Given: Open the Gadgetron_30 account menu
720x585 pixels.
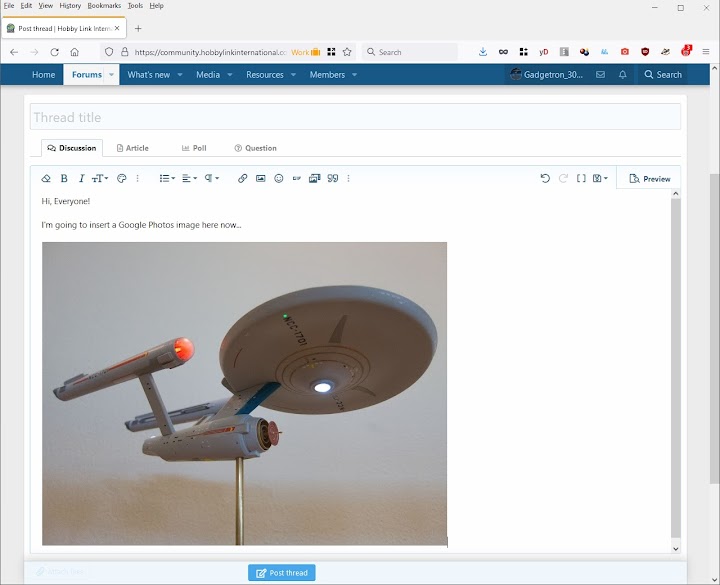Looking at the screenshot, I should [x=547, y=75].
